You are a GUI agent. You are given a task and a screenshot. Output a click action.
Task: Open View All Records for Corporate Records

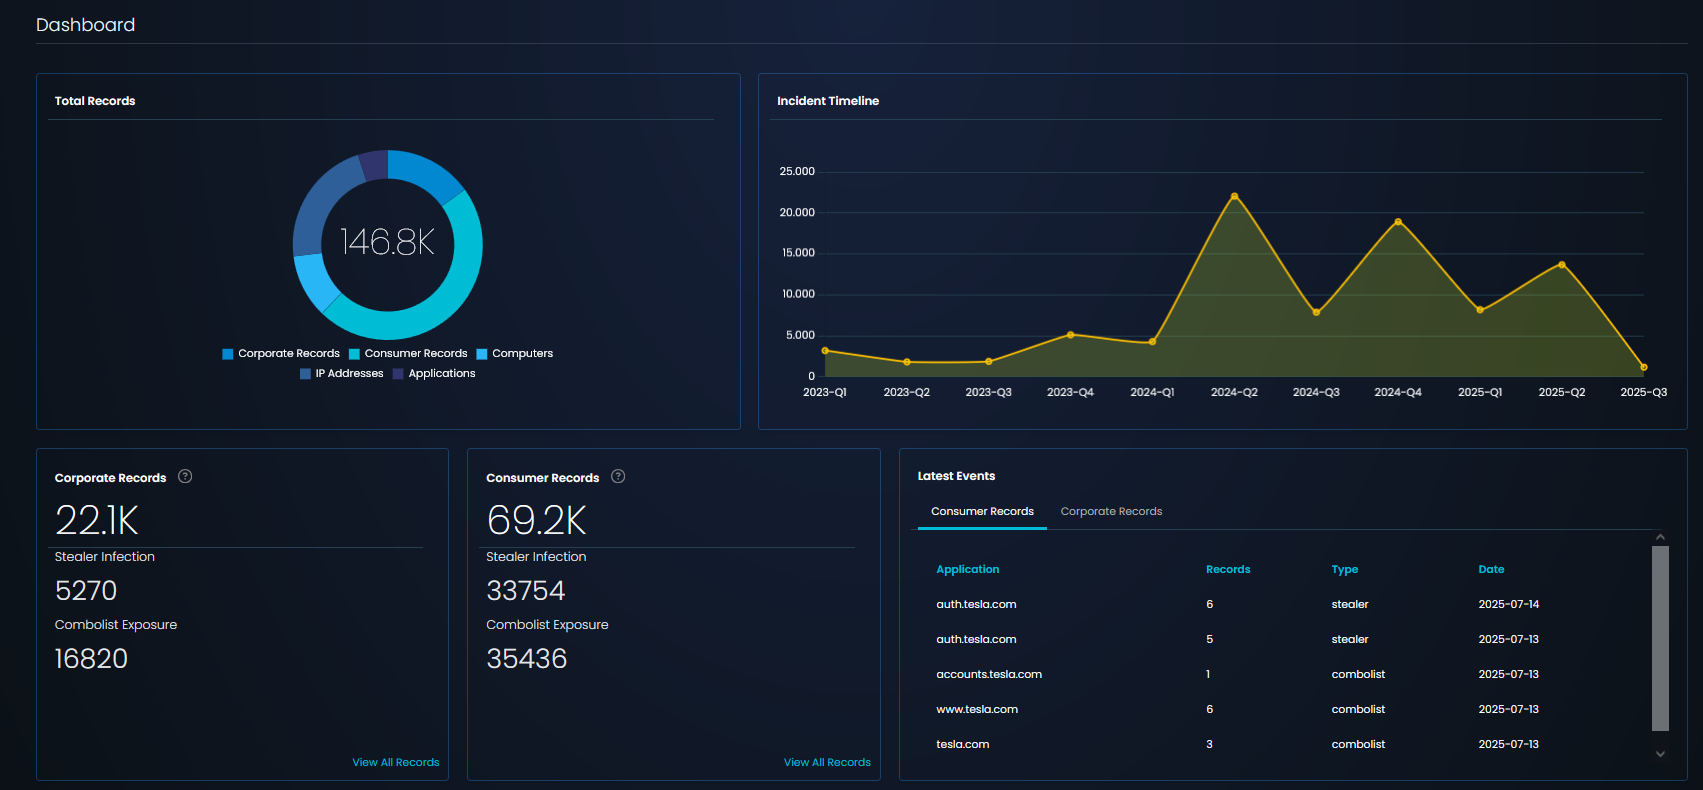click(395, 763)
